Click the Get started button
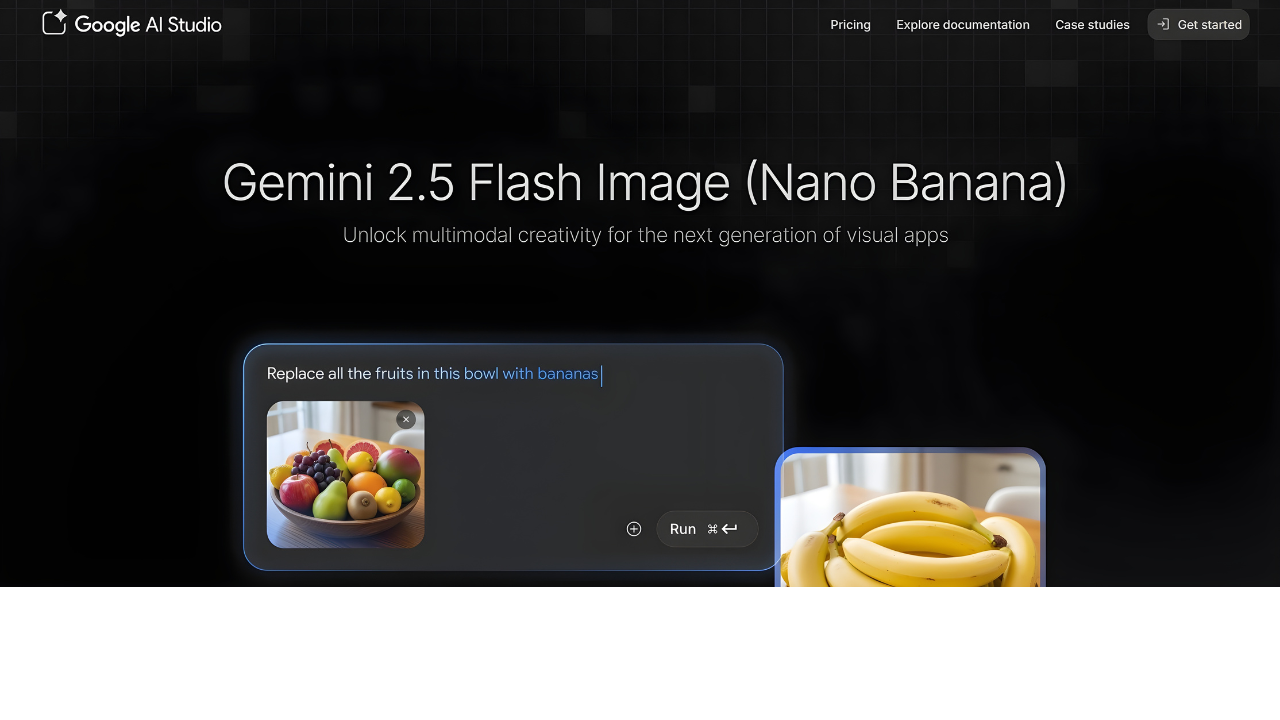Screen dimensions: 1280x720 pos(1198,25)
